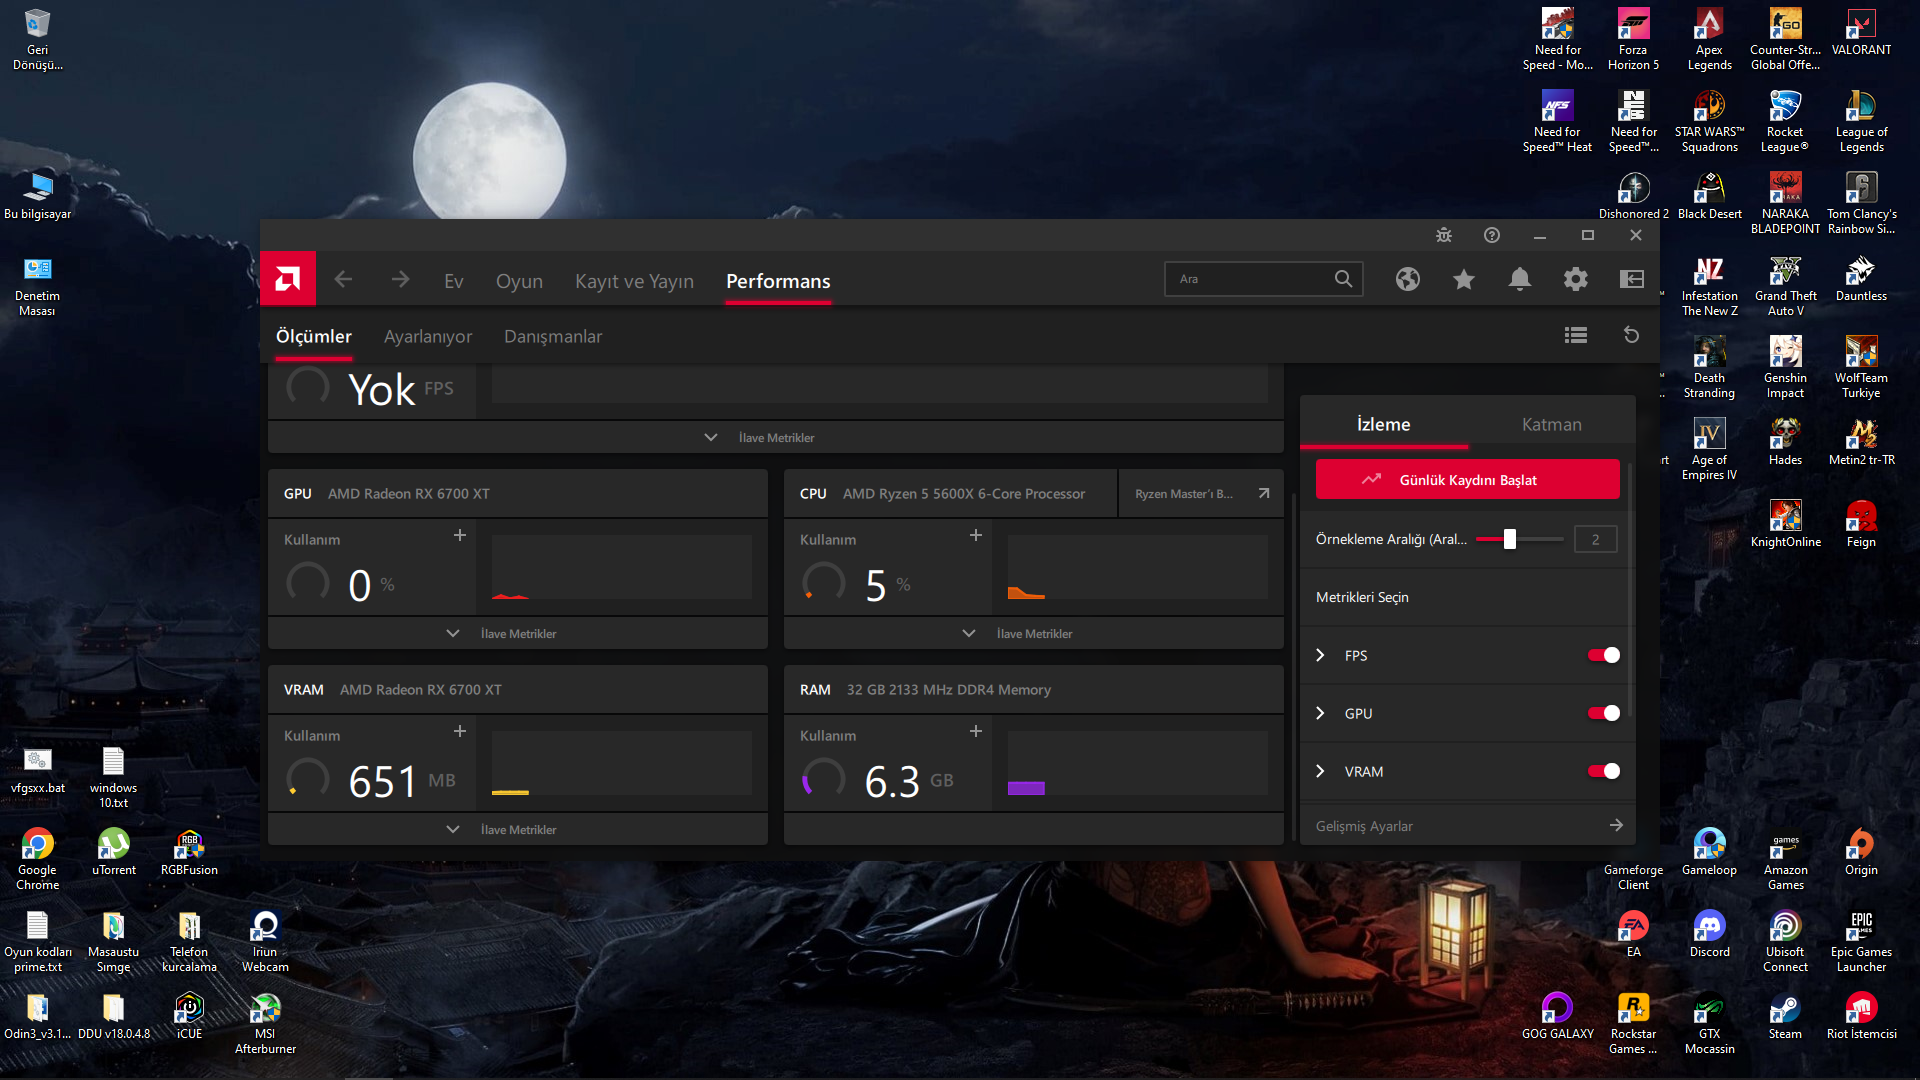Screen dimensions: 1920x1080
Task: Go forward with the right arrow
Action: (400, 280)
